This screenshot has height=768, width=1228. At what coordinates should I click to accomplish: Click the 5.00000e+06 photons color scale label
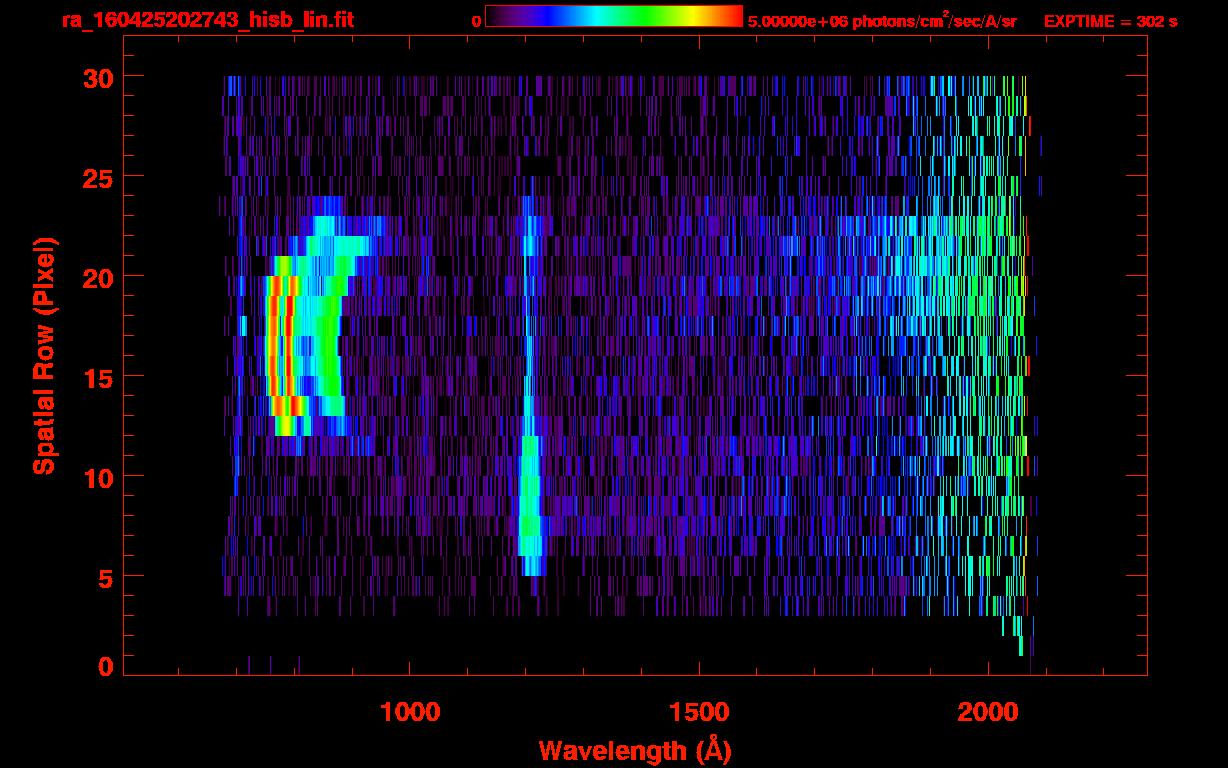881,21
